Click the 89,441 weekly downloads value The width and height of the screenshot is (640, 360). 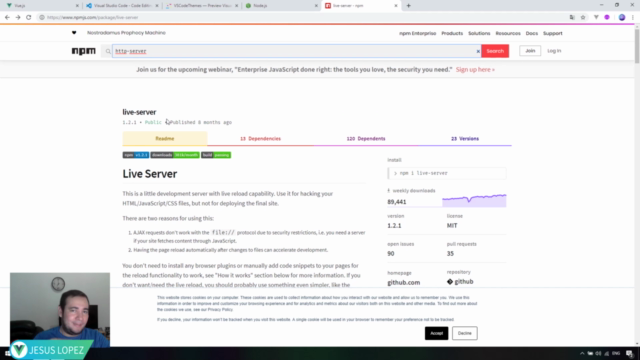(x=397, y=202)
